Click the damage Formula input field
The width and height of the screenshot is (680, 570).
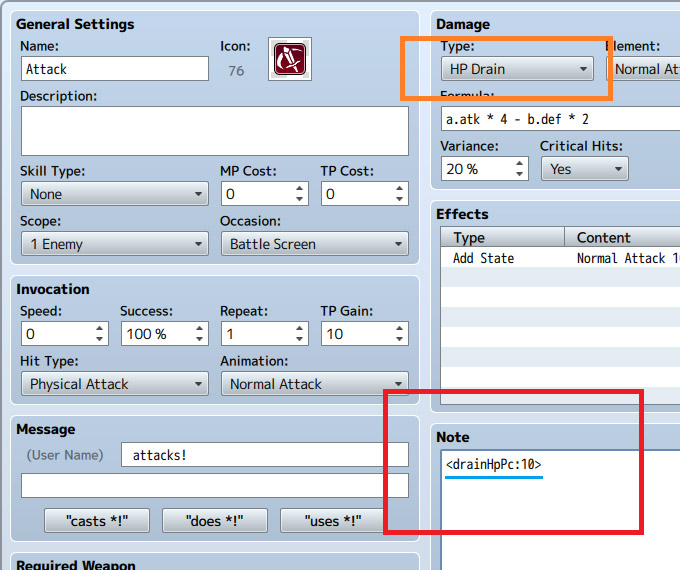pos(561,118)
